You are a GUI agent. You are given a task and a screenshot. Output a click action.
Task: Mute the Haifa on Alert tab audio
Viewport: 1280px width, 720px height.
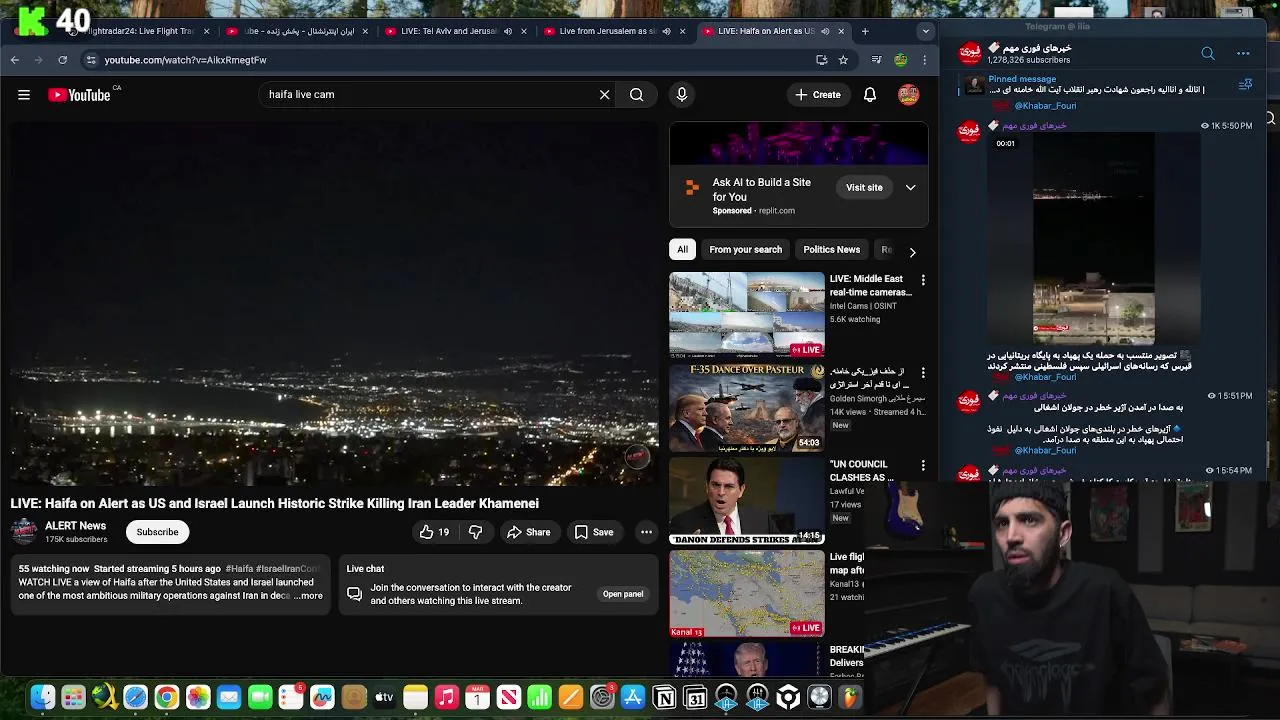[x=825, y=31]
